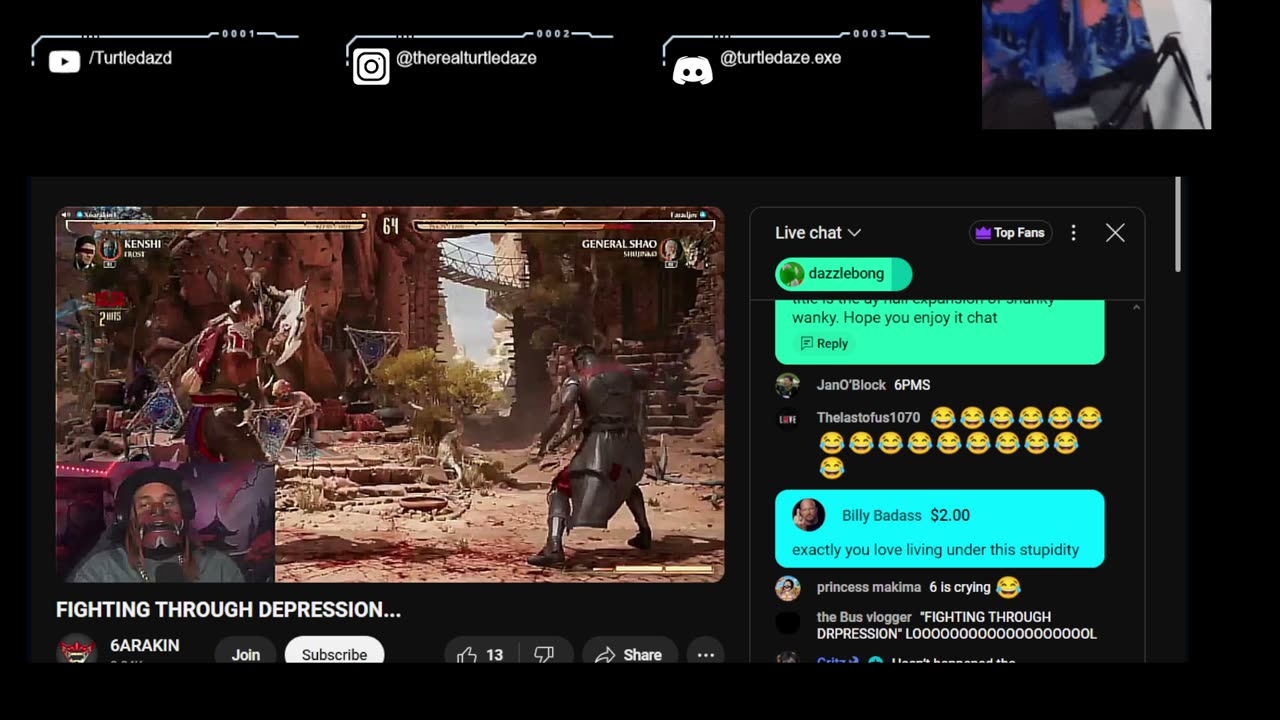The image size is (1280, 720).
Task: Click the Top Fans crown button
Action: (x=1008, y=233)
